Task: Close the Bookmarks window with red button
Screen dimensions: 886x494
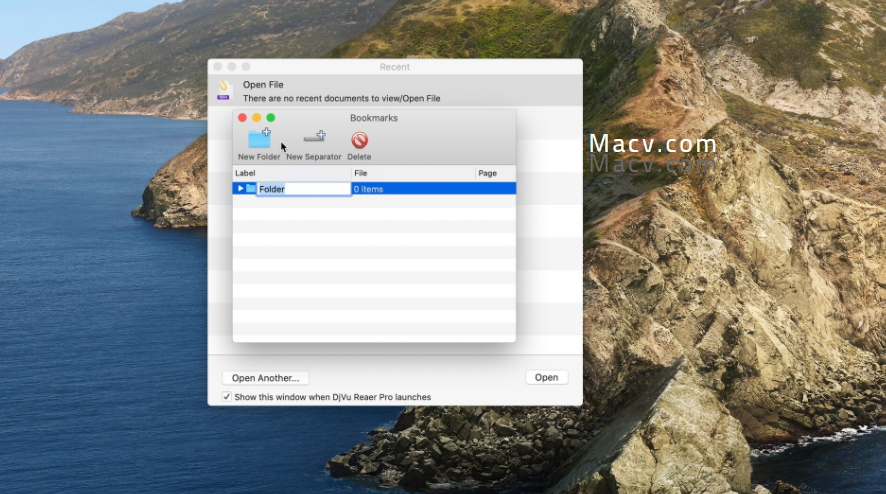Action: (242, 118)
